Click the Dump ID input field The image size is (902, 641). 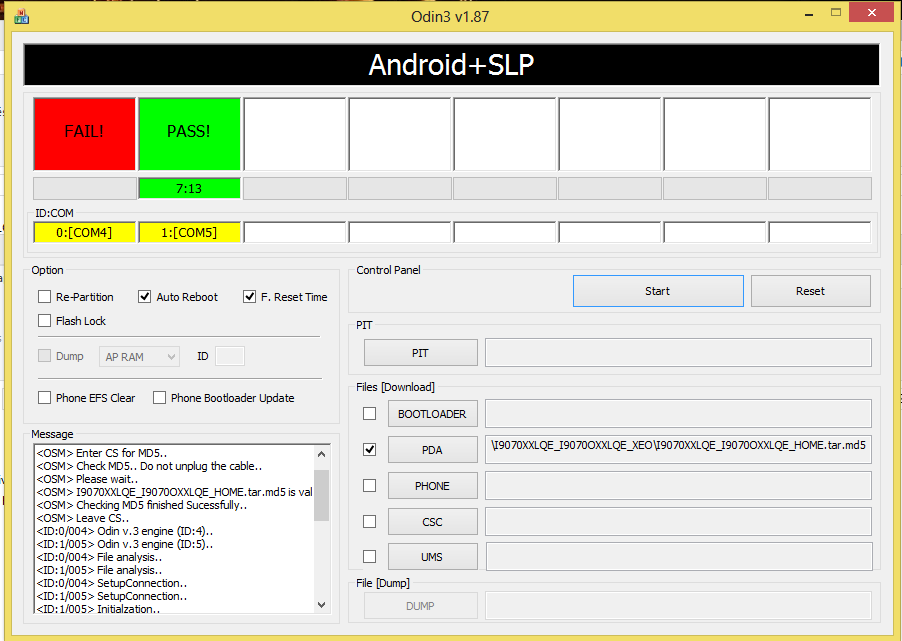coord(230,356)
